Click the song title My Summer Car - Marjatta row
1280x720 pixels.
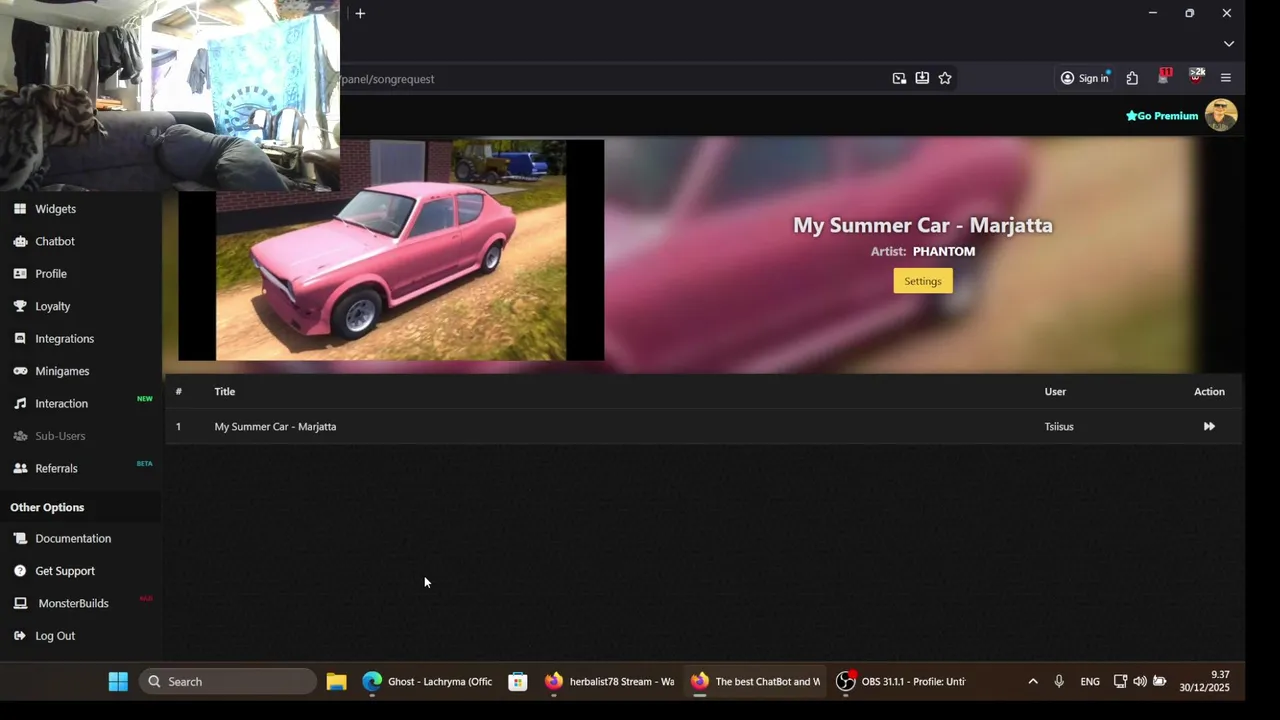[x=275, y=427]
